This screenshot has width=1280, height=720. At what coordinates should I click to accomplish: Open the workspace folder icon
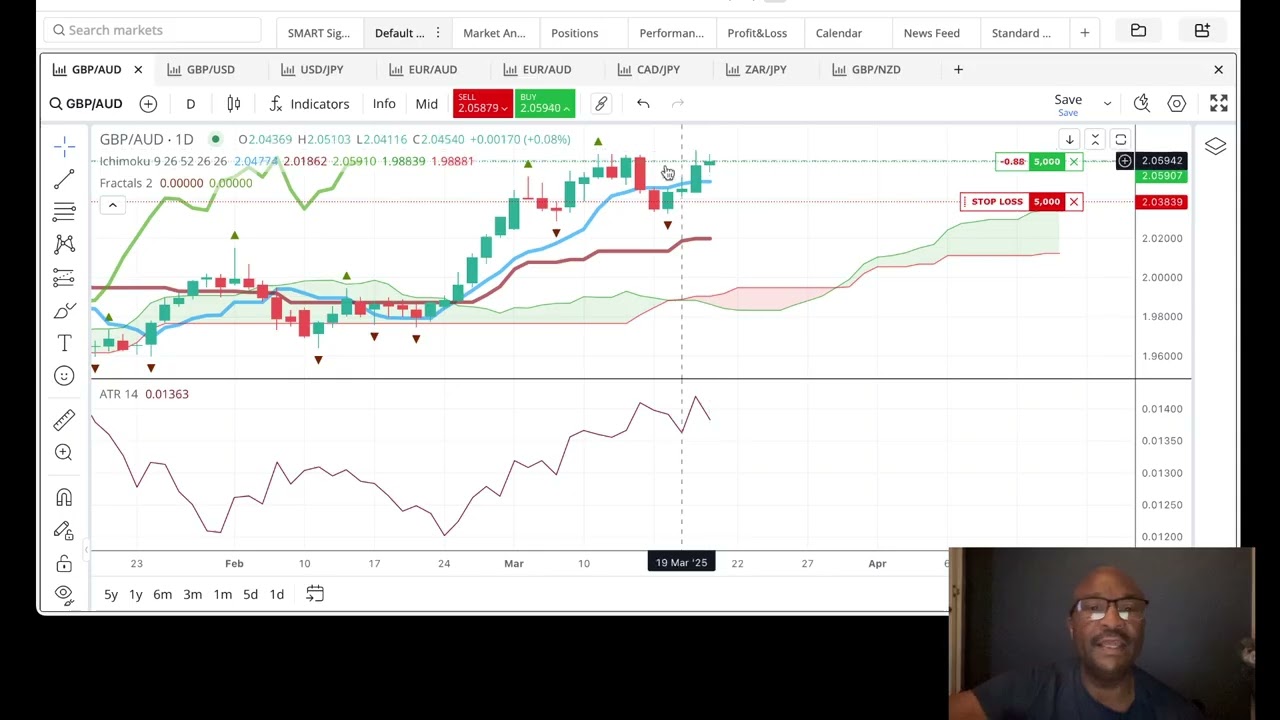point(1138,31)
